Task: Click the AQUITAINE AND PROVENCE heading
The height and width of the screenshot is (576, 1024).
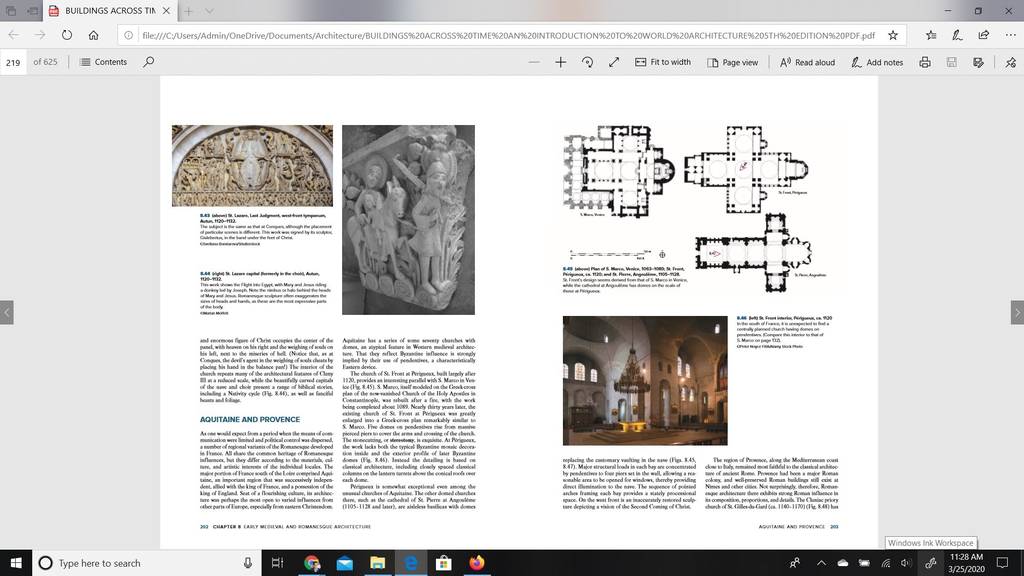Action: [x=250, y=419]
